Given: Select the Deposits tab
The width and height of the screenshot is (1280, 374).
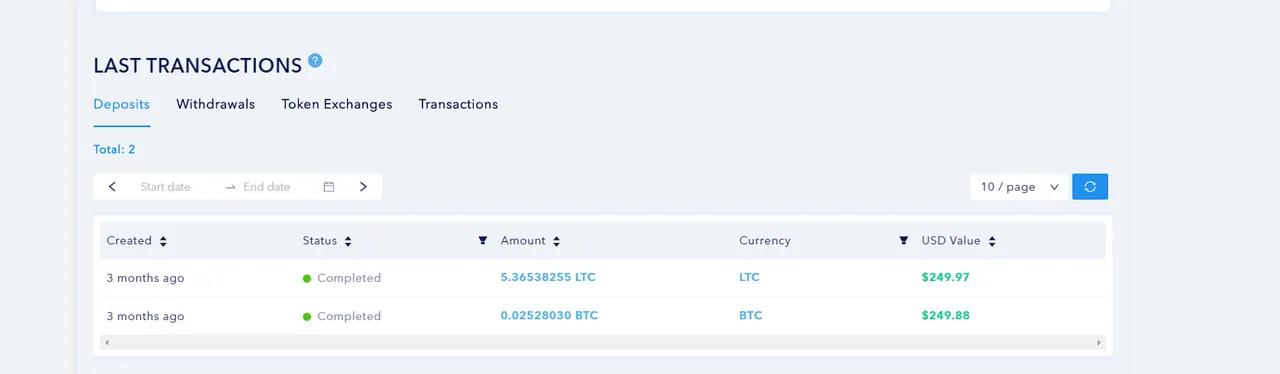Looking at the screenshot, I should tap(122, 104).
